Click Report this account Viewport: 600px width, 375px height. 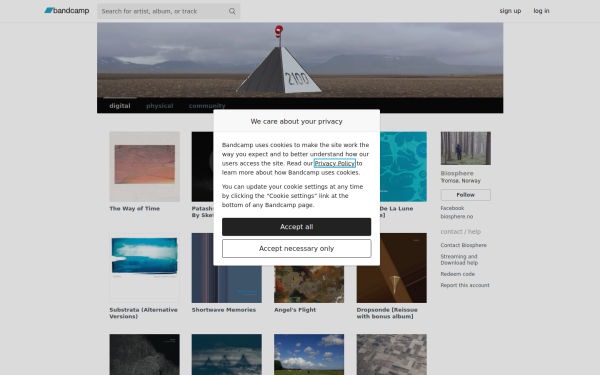[x=465, y=285]
